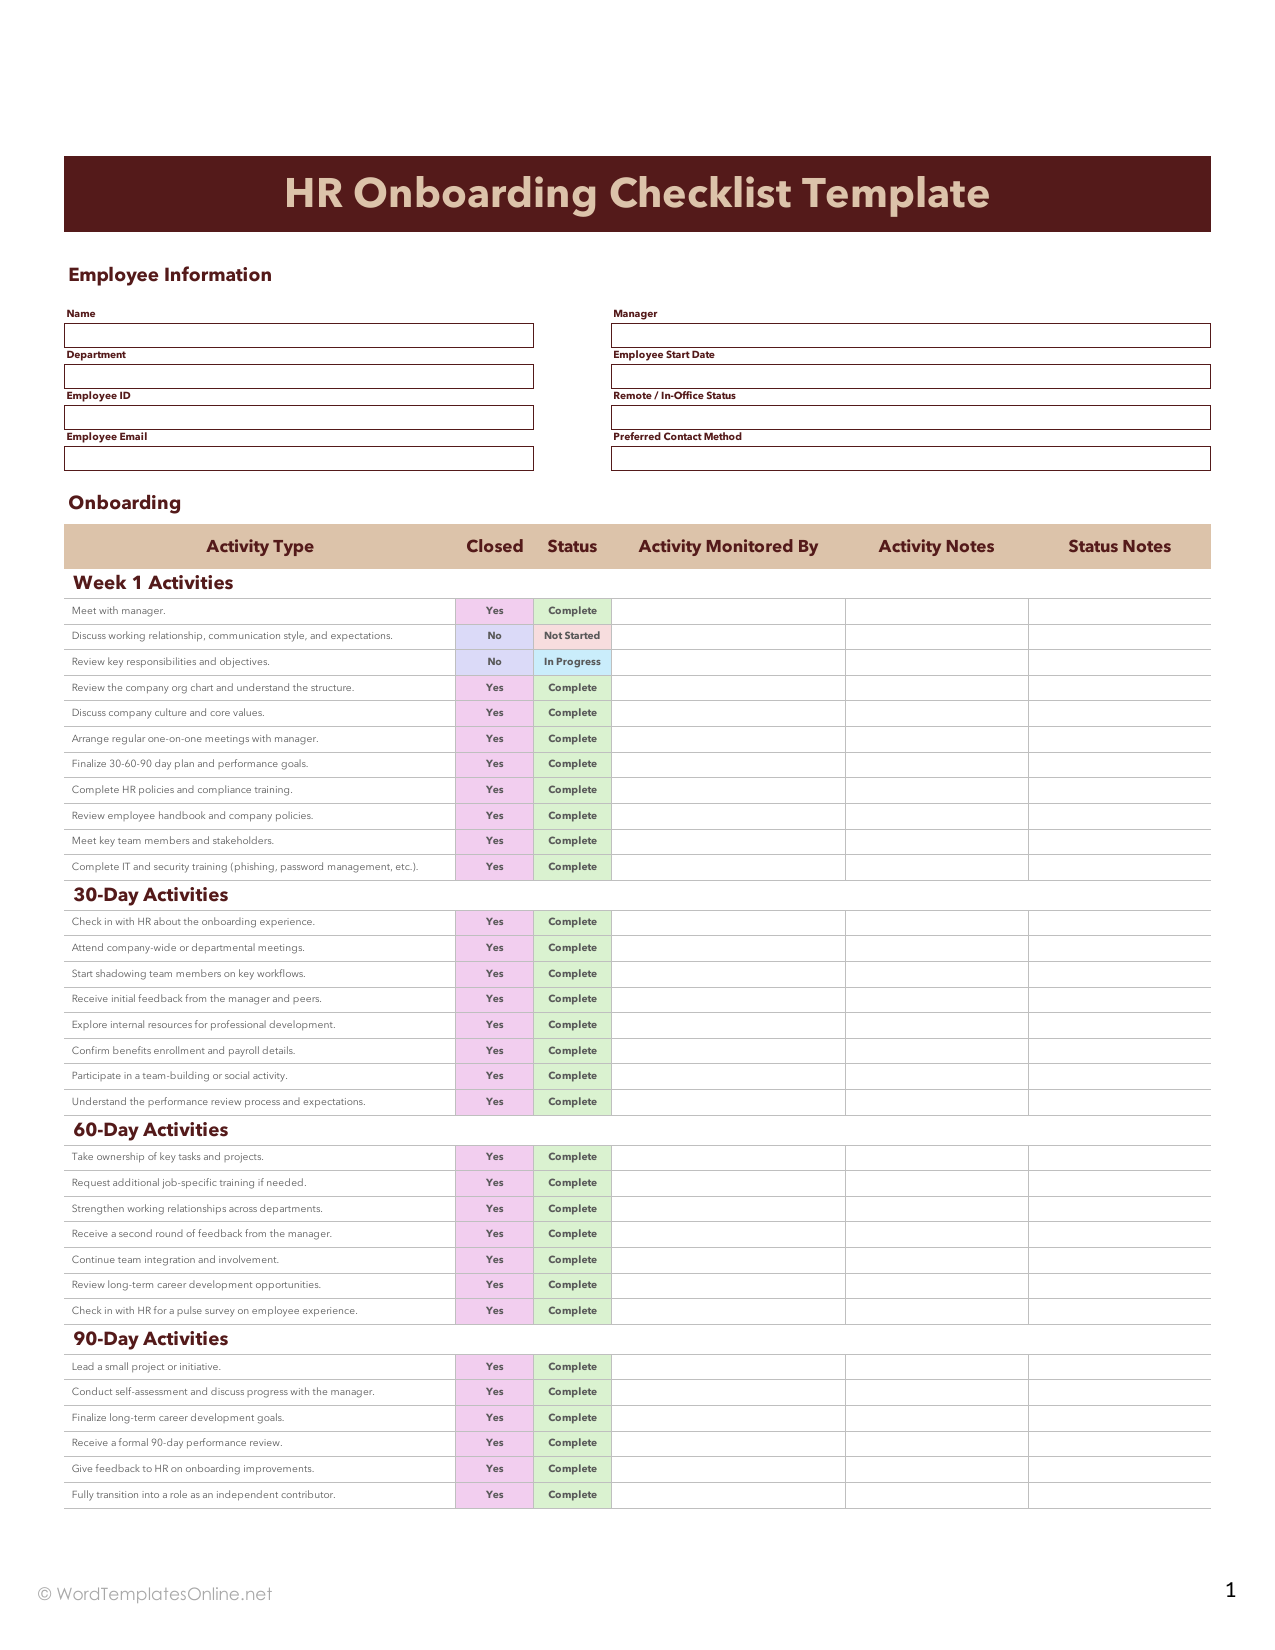Viewport: 1275px width, 1650px height.
Task: Select the 'Meet with manager.' row text
Action: click(x=119, y=611)
